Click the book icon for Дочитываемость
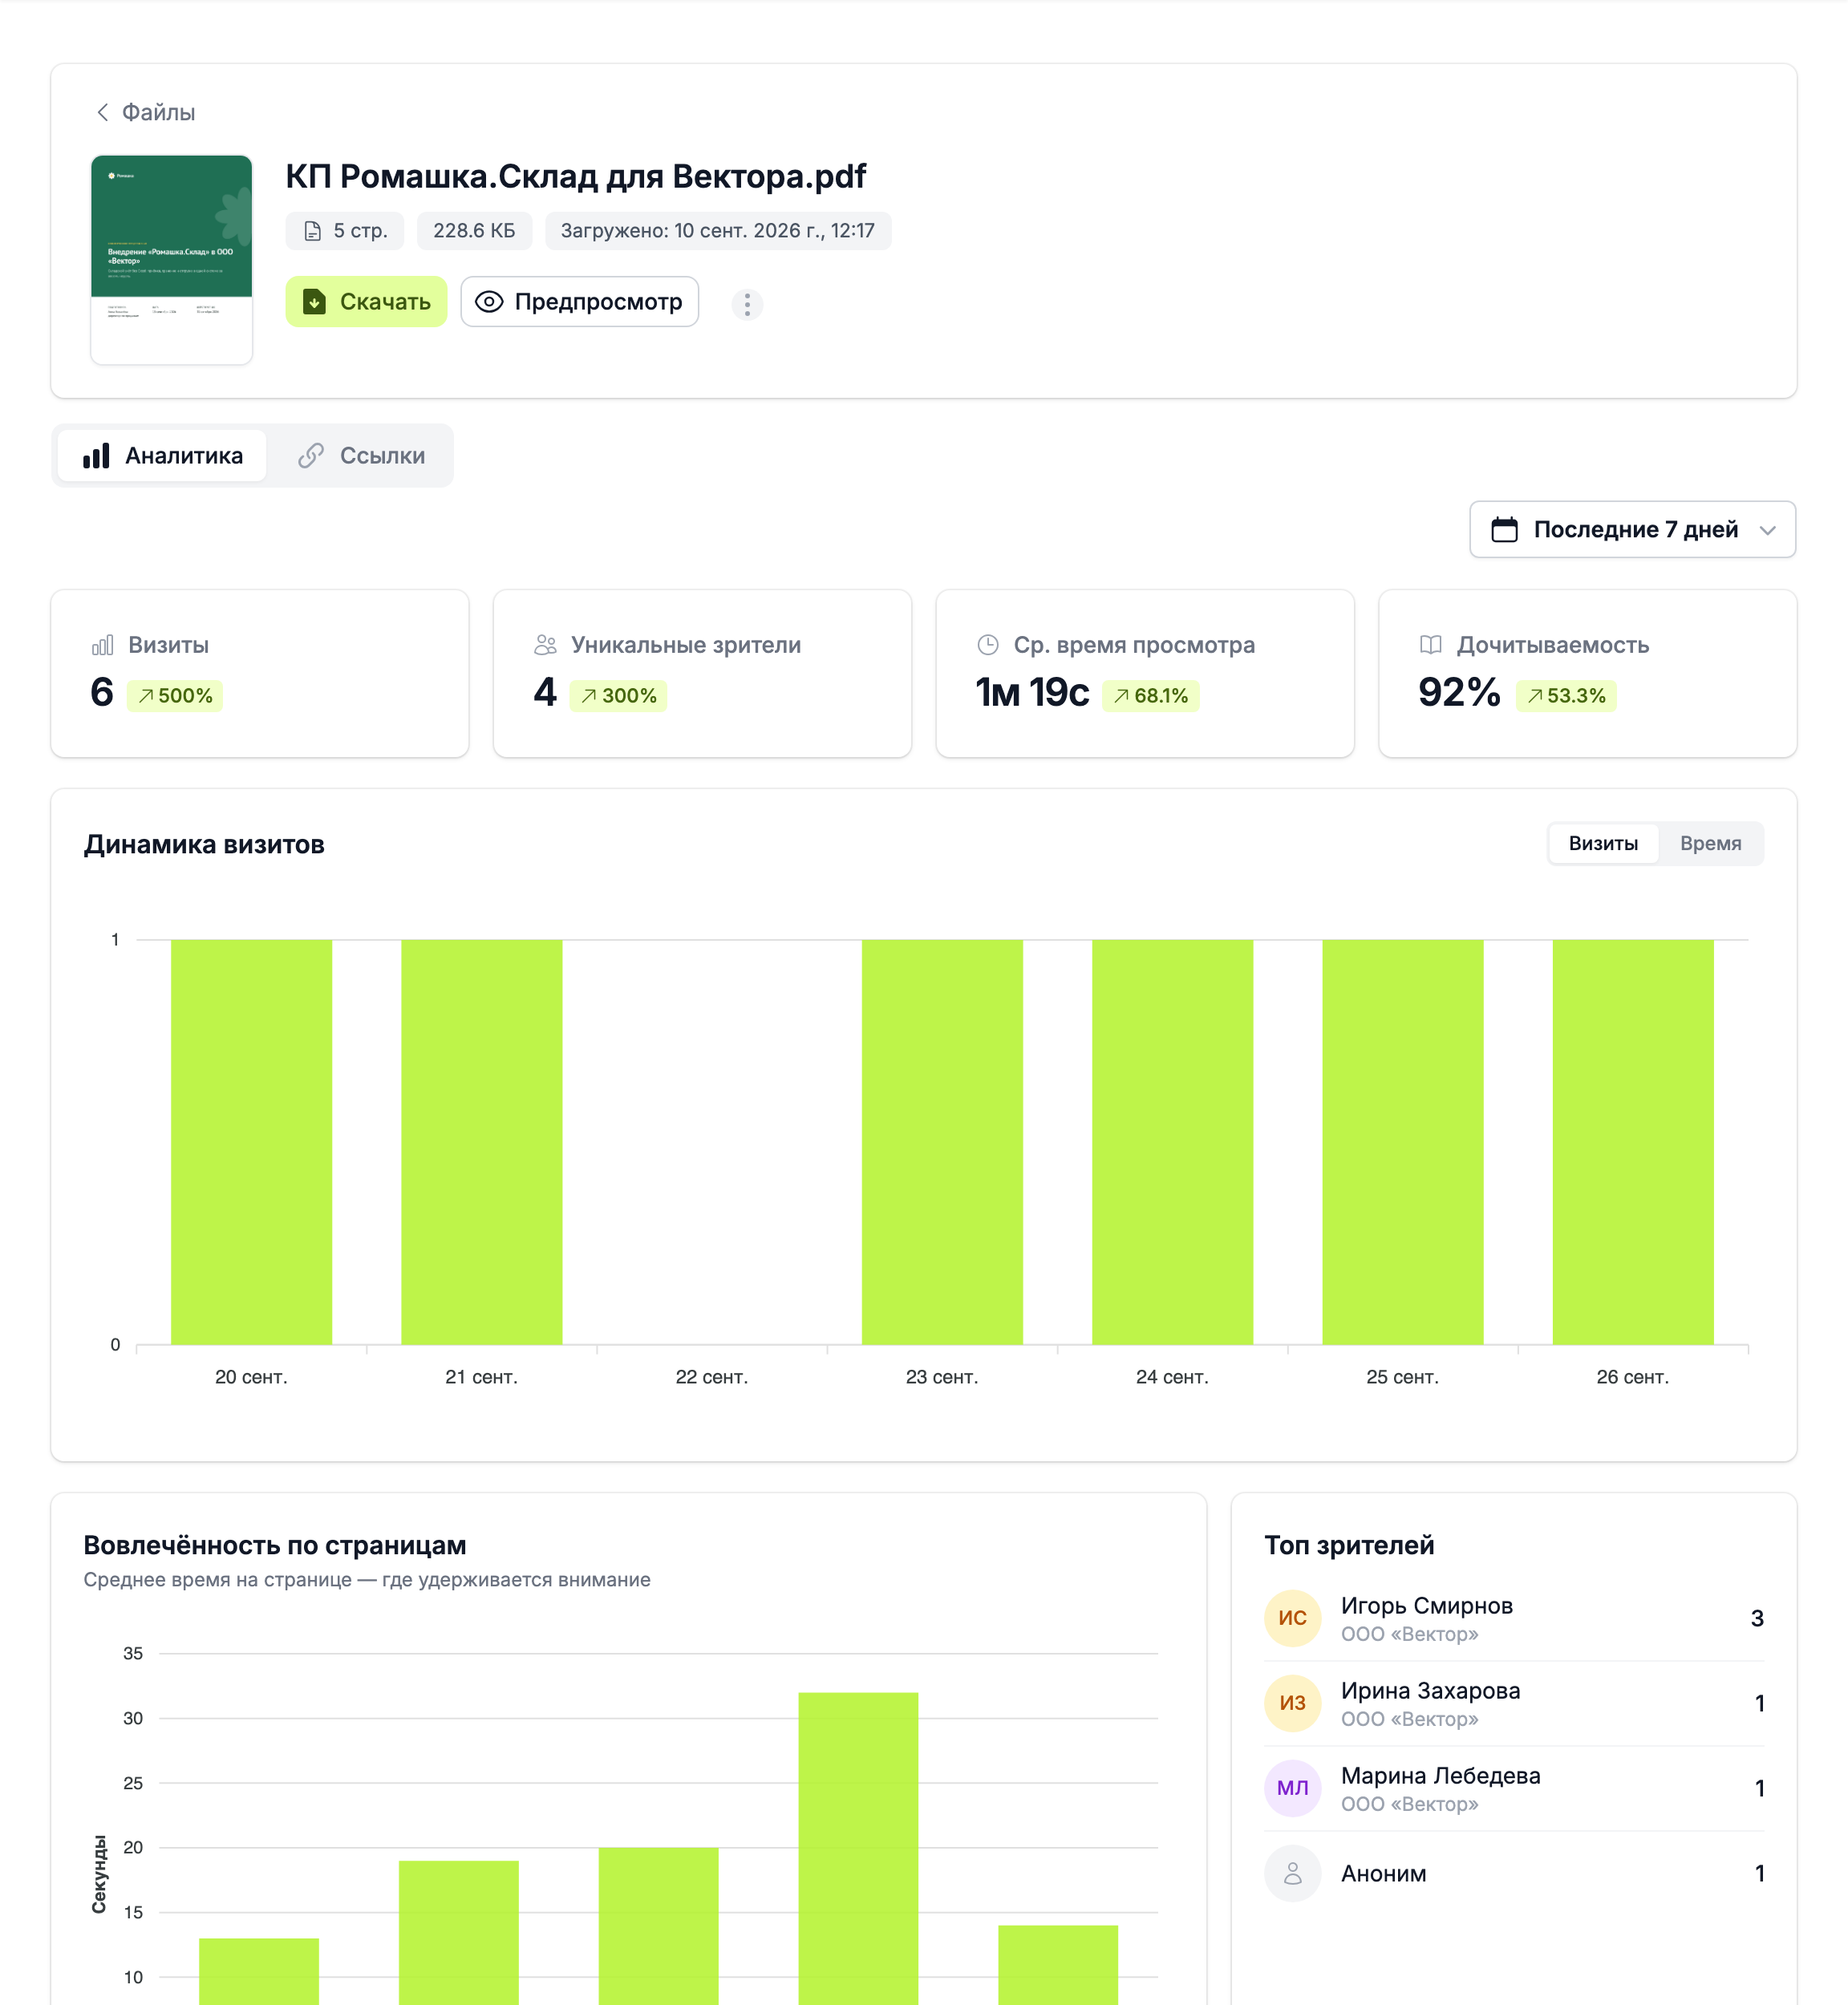Viewport: 1848px width, 2005px height. click(x=1431, y=645)
